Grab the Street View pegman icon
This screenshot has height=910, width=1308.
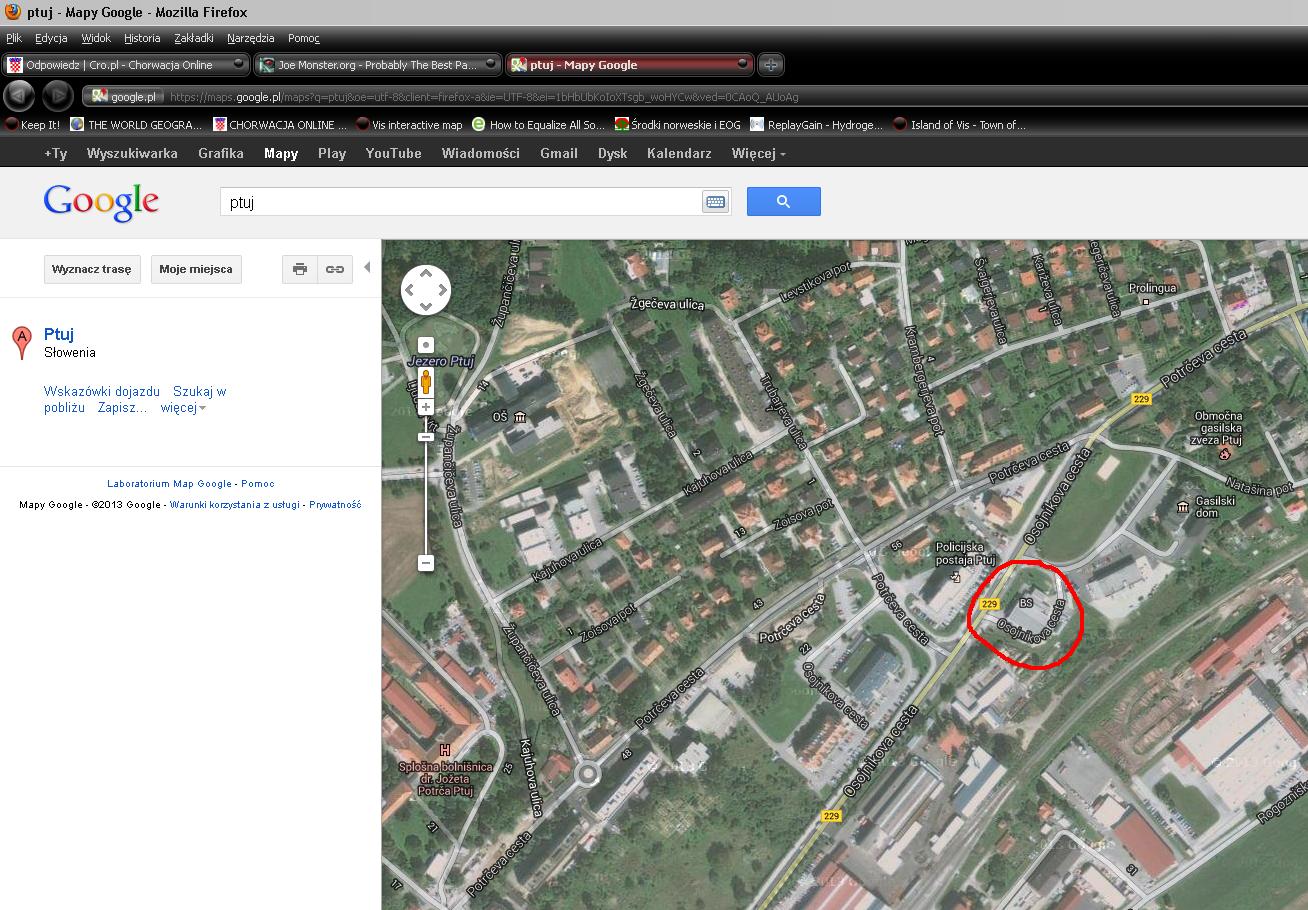pos(425,381)
